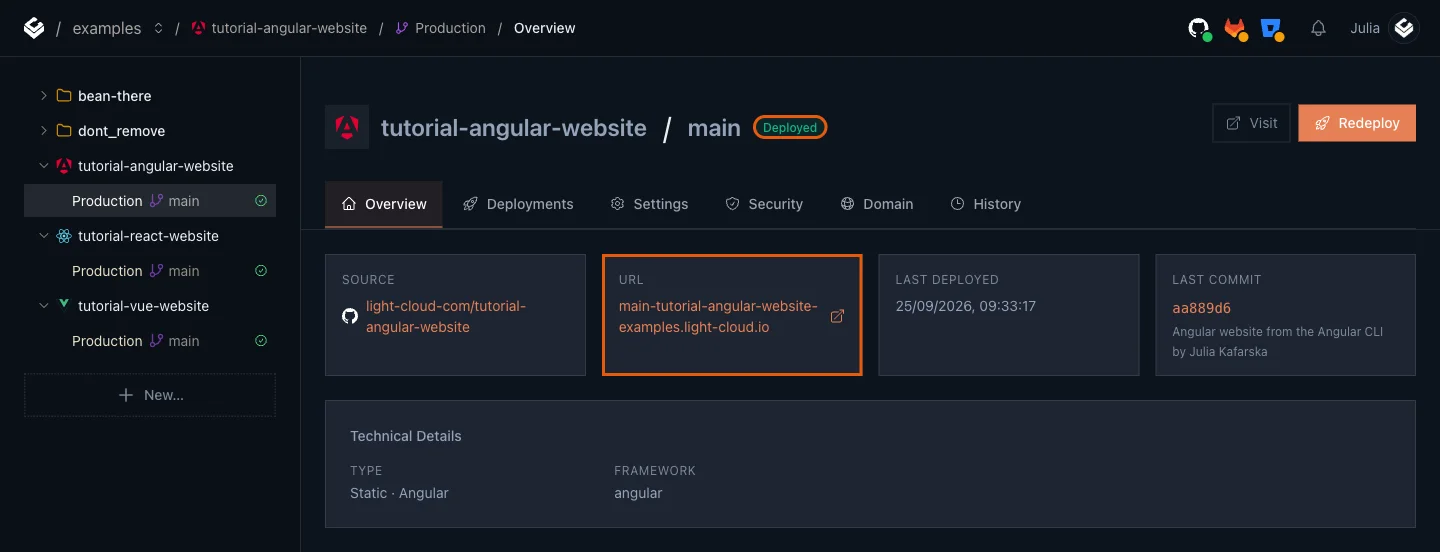Switch to the Deployments tab
Image resolution: width=1440 pixels, height=552 pixels.
[518, 204]
